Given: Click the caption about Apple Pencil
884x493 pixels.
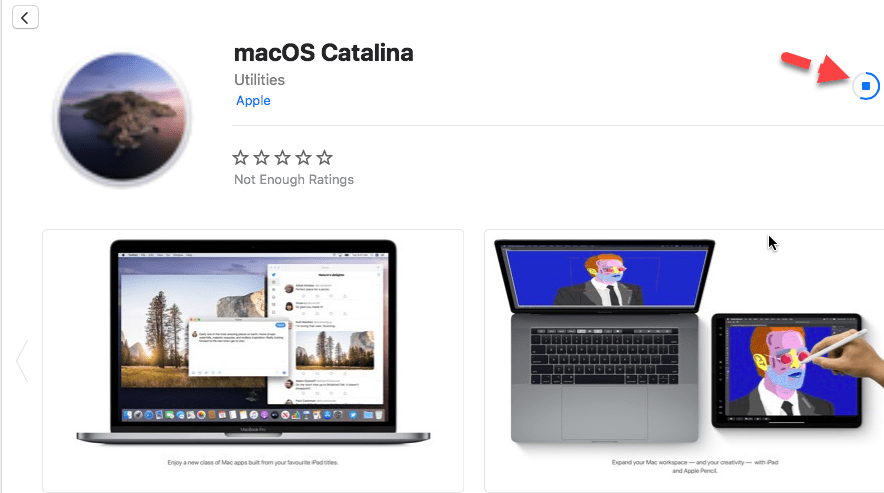Looking at the screenshot, I should (x=695, y=466).
